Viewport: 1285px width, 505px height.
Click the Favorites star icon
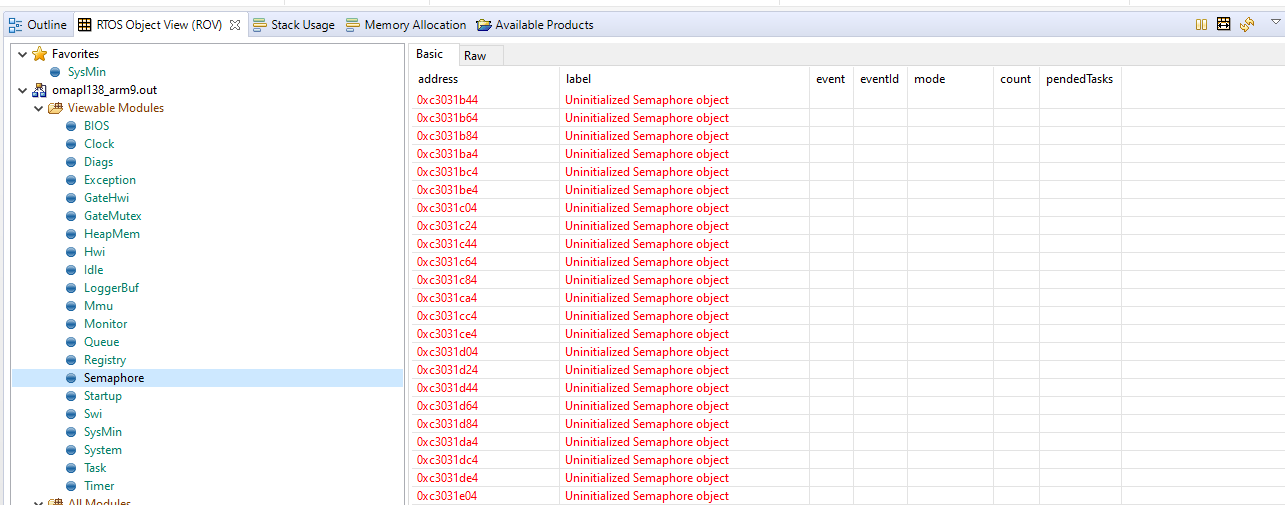[40, 54]
